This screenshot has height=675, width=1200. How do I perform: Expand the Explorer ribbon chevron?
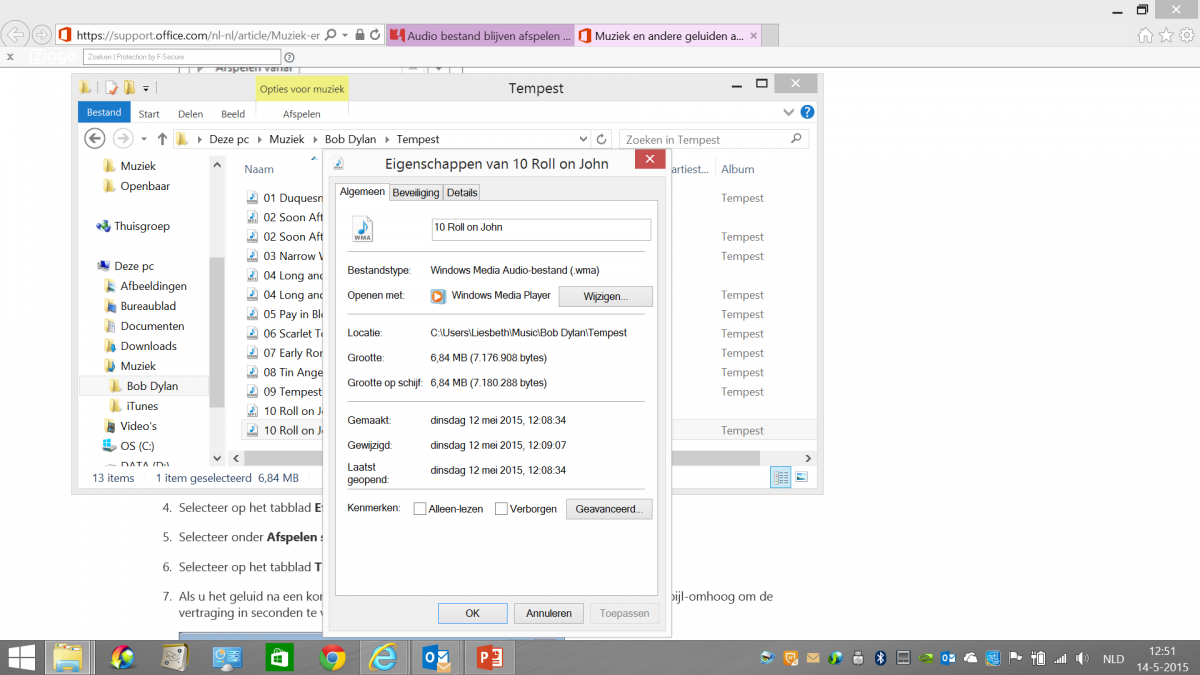click(x=788, y=112)
